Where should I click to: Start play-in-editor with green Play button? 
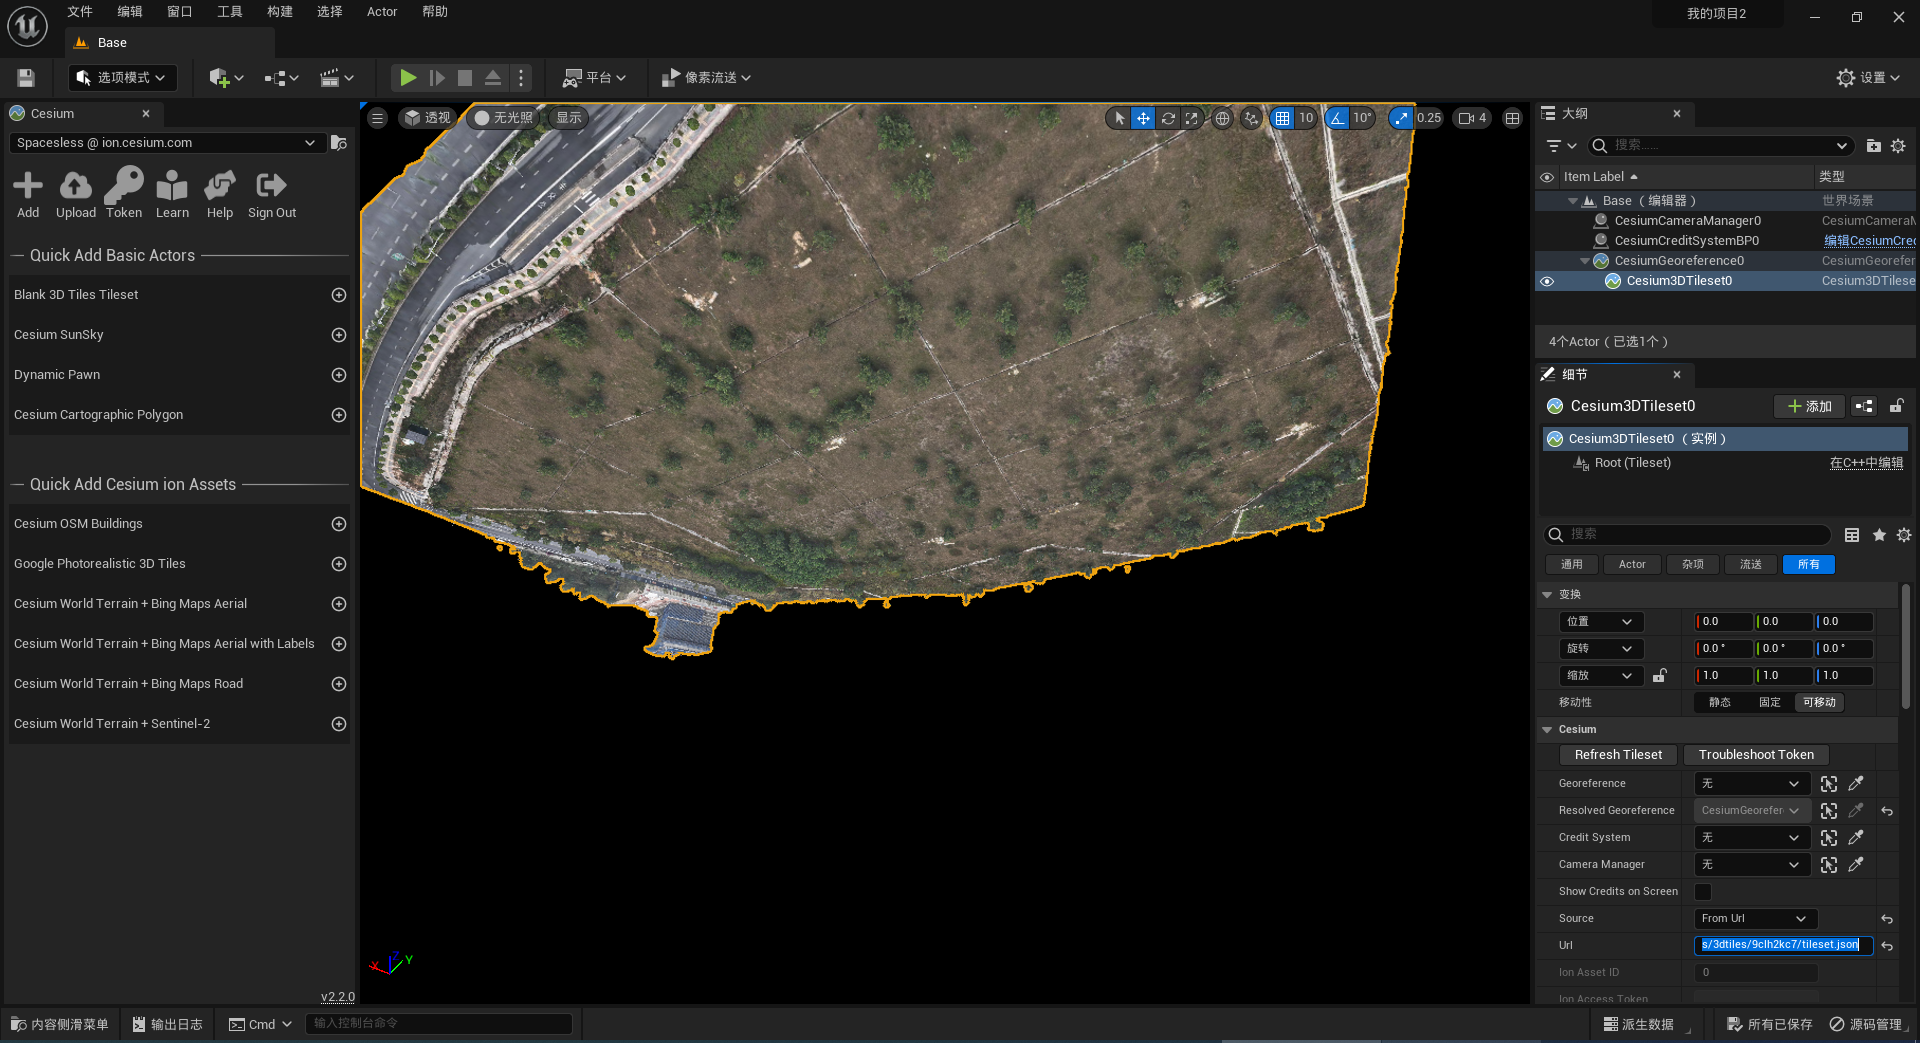(x=408, y=77)
